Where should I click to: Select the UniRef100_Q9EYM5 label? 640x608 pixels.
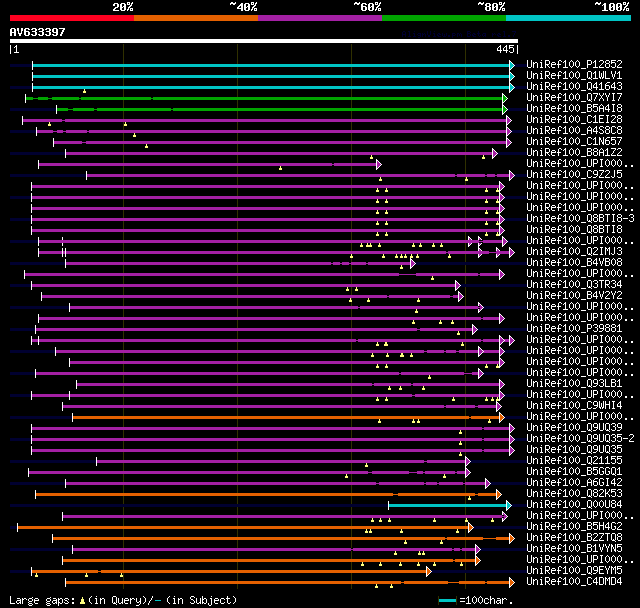point(574,571)
